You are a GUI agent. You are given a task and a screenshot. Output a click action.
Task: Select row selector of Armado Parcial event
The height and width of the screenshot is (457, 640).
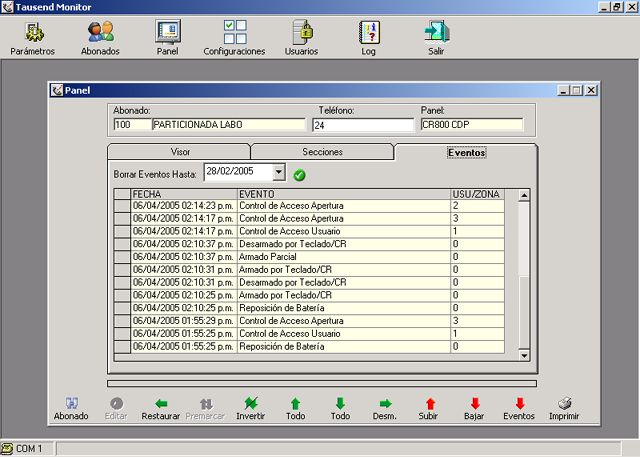pos(122,257)
